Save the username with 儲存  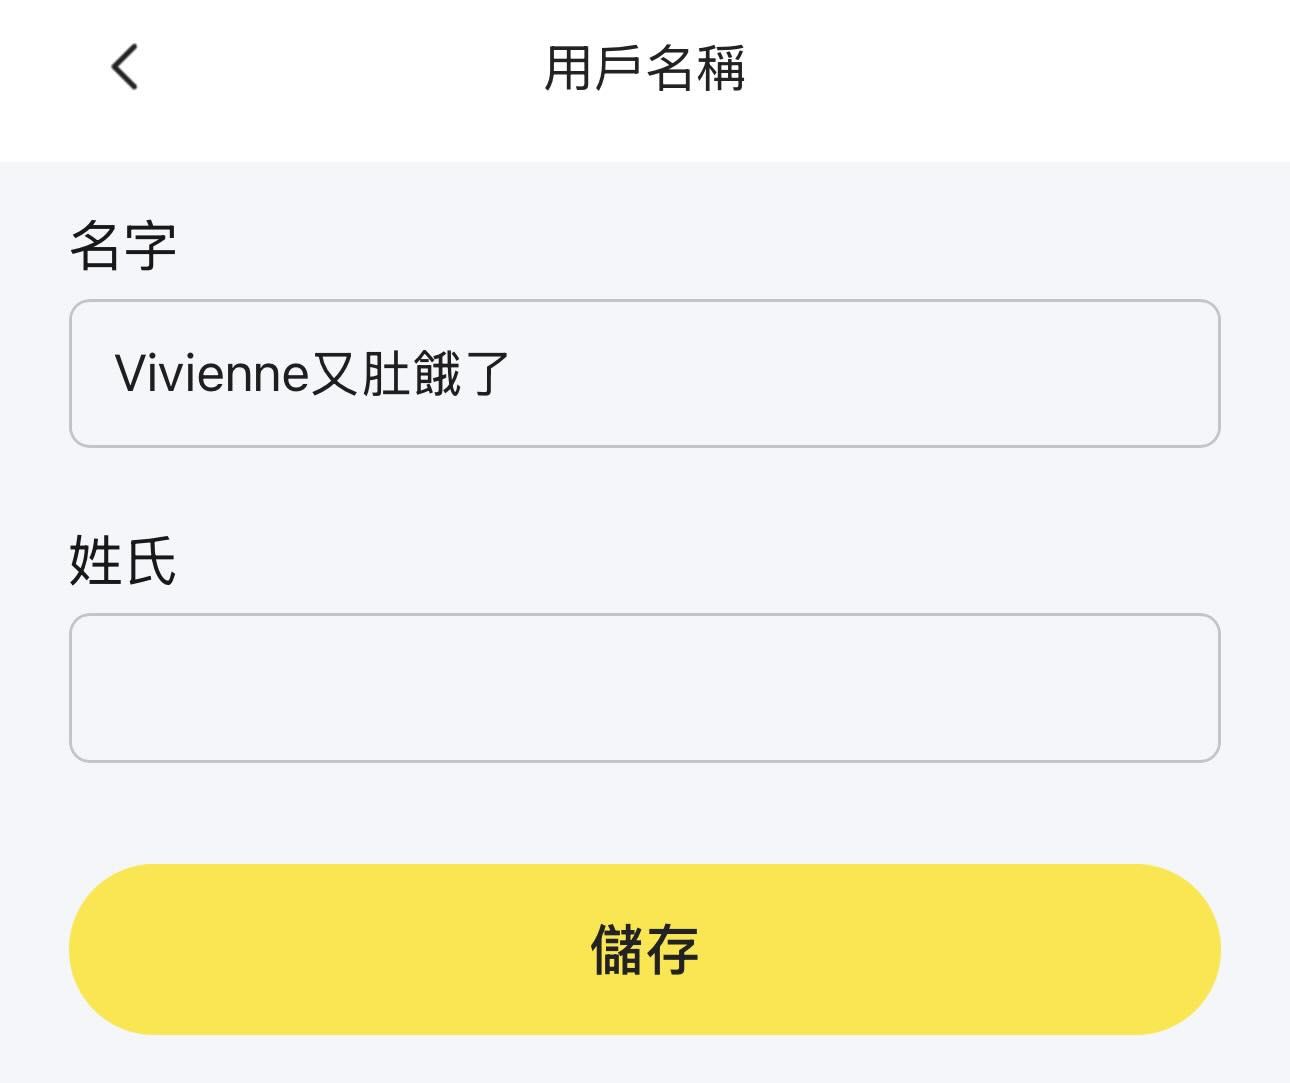tap(644, 949)
